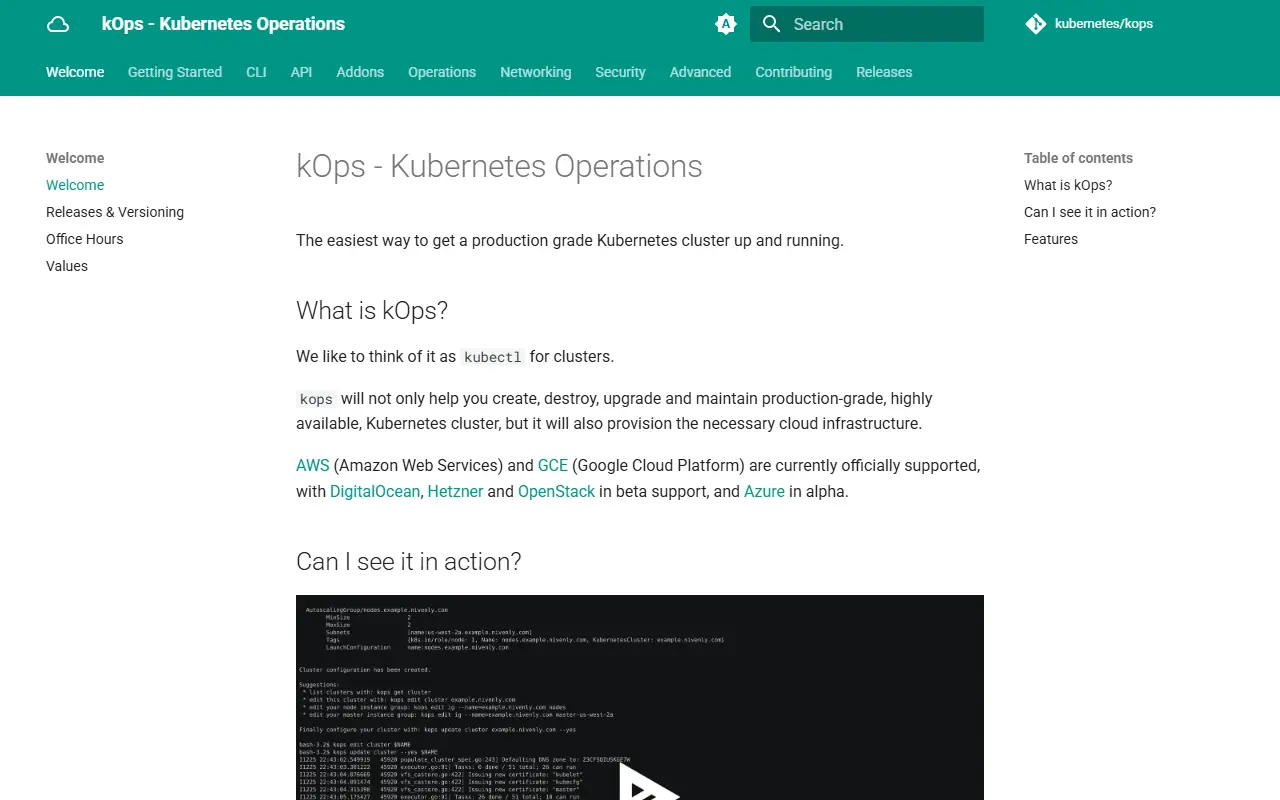Open Values sidebar page
Viewport: 1280px width, 800px height.
click(67, 266)
